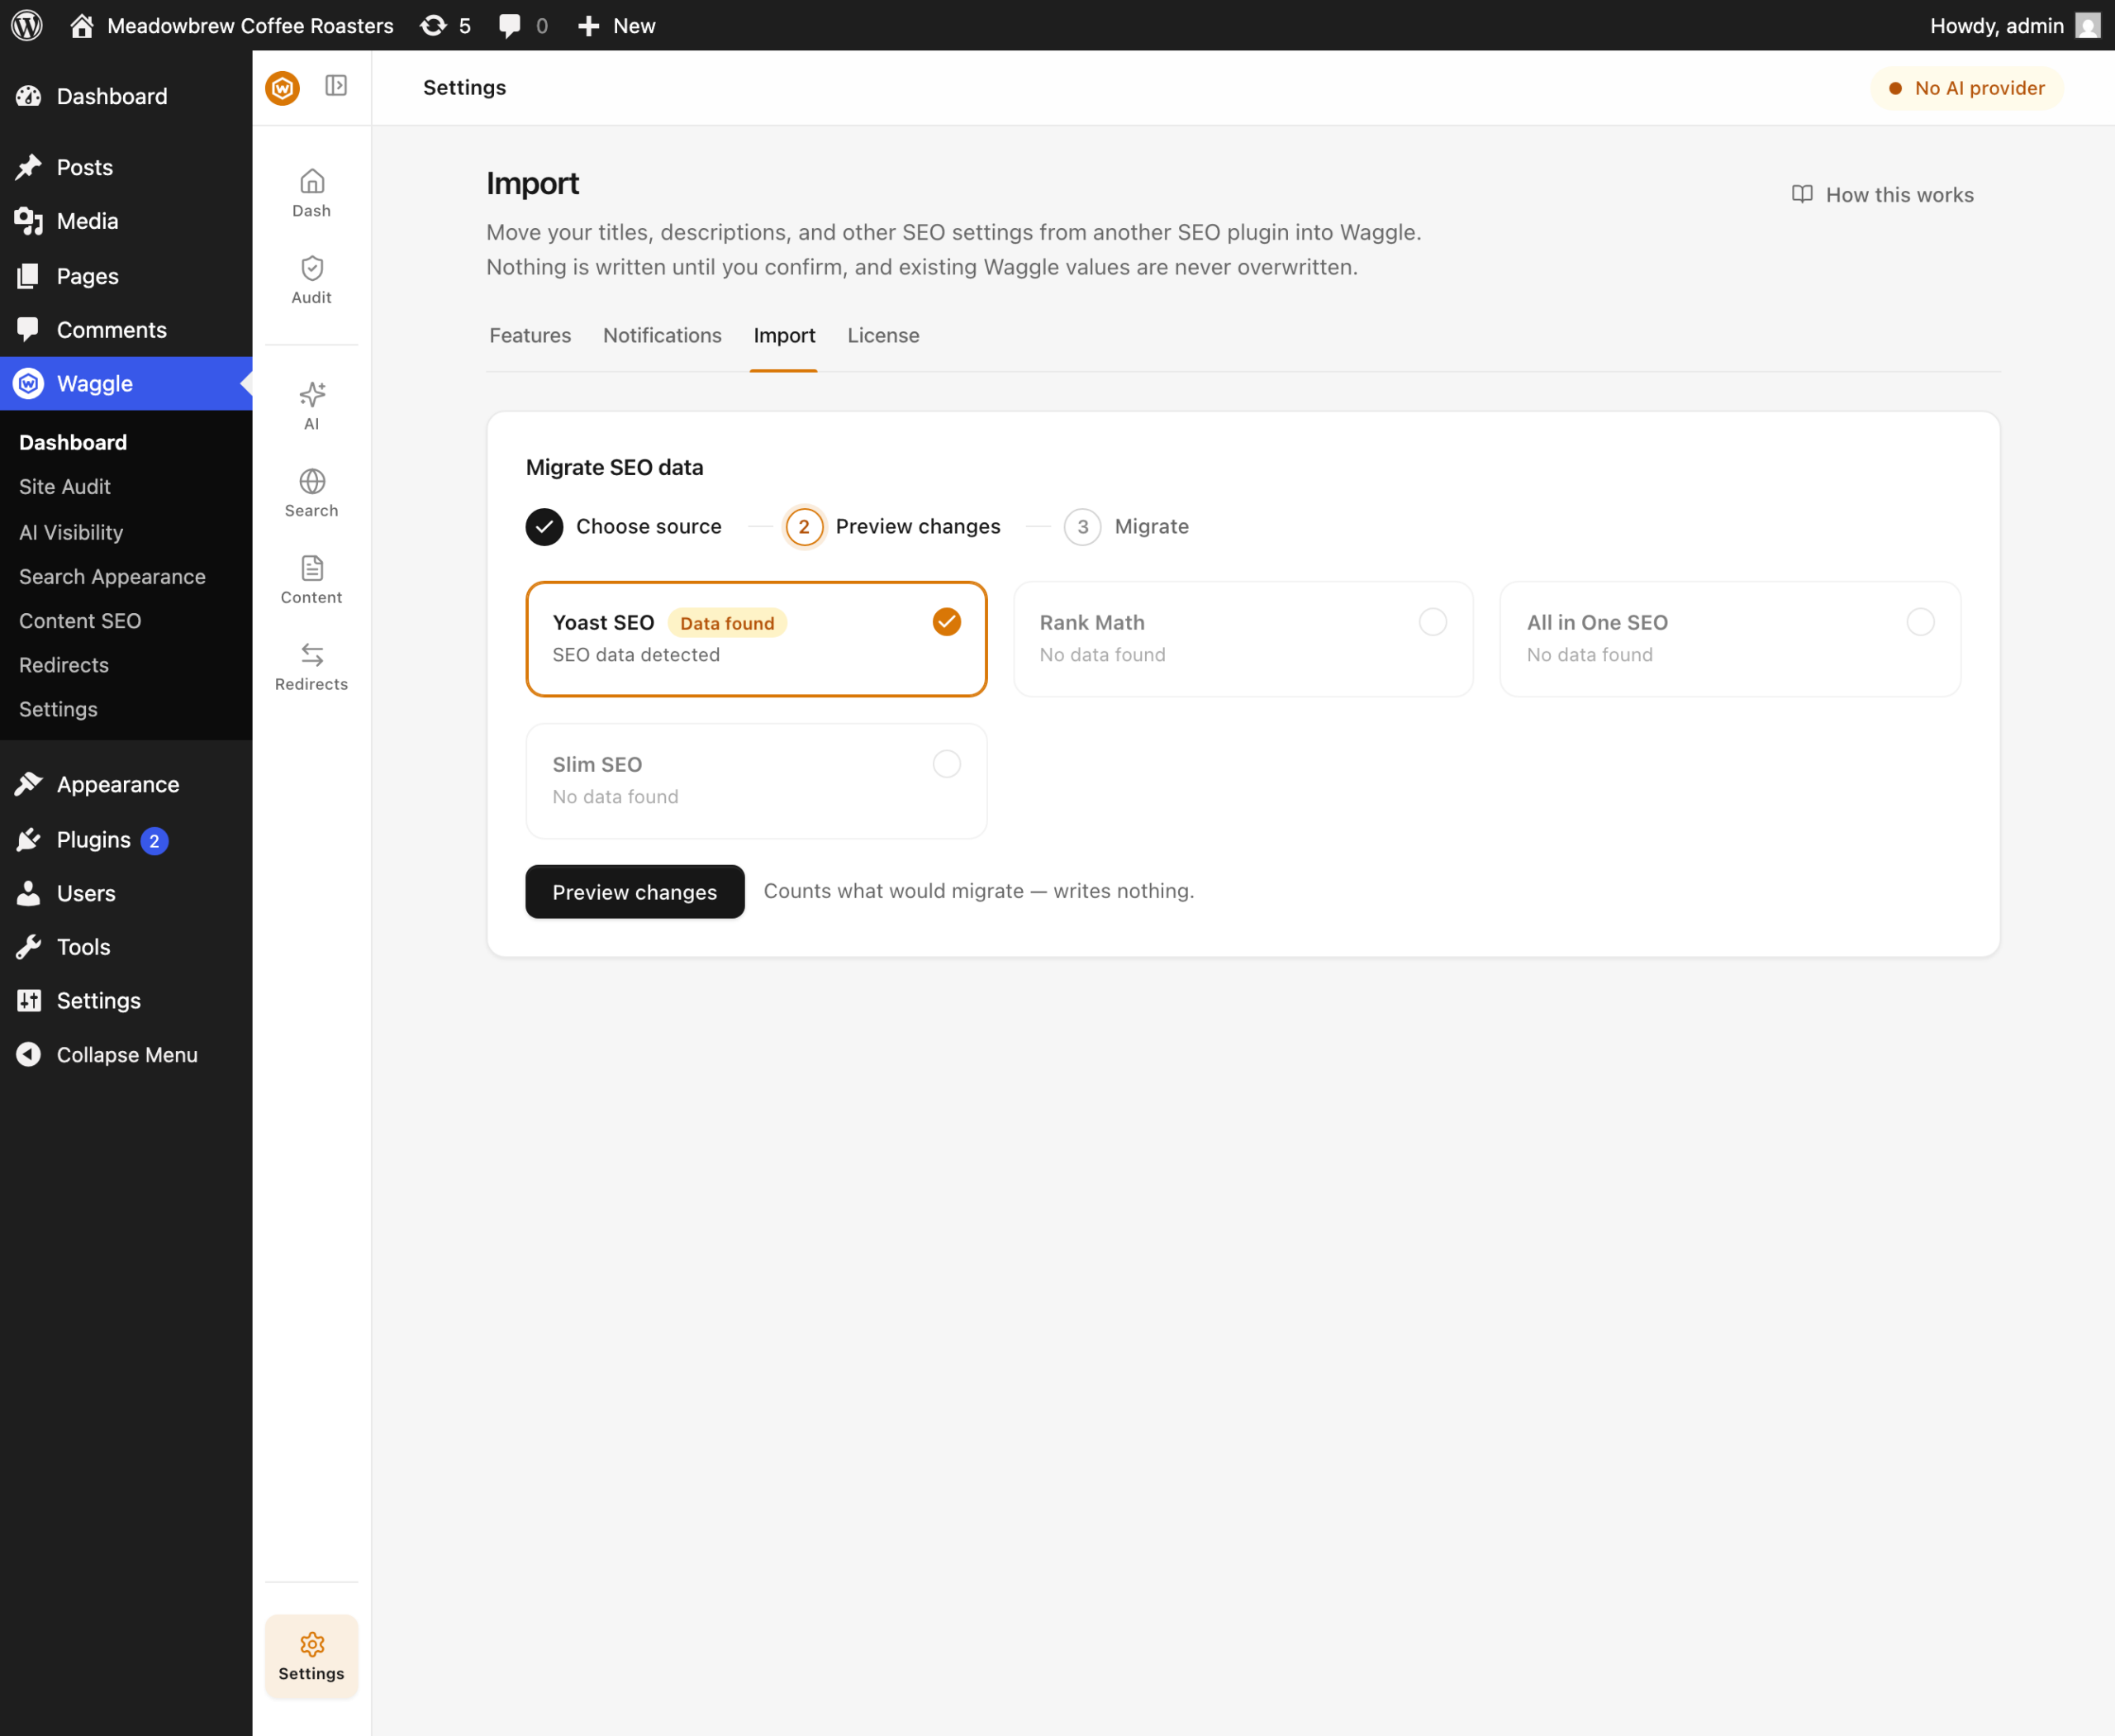Open Search Appearance submenu
The width and height of the screenshot is (2115, 1736).
(112, 577)
